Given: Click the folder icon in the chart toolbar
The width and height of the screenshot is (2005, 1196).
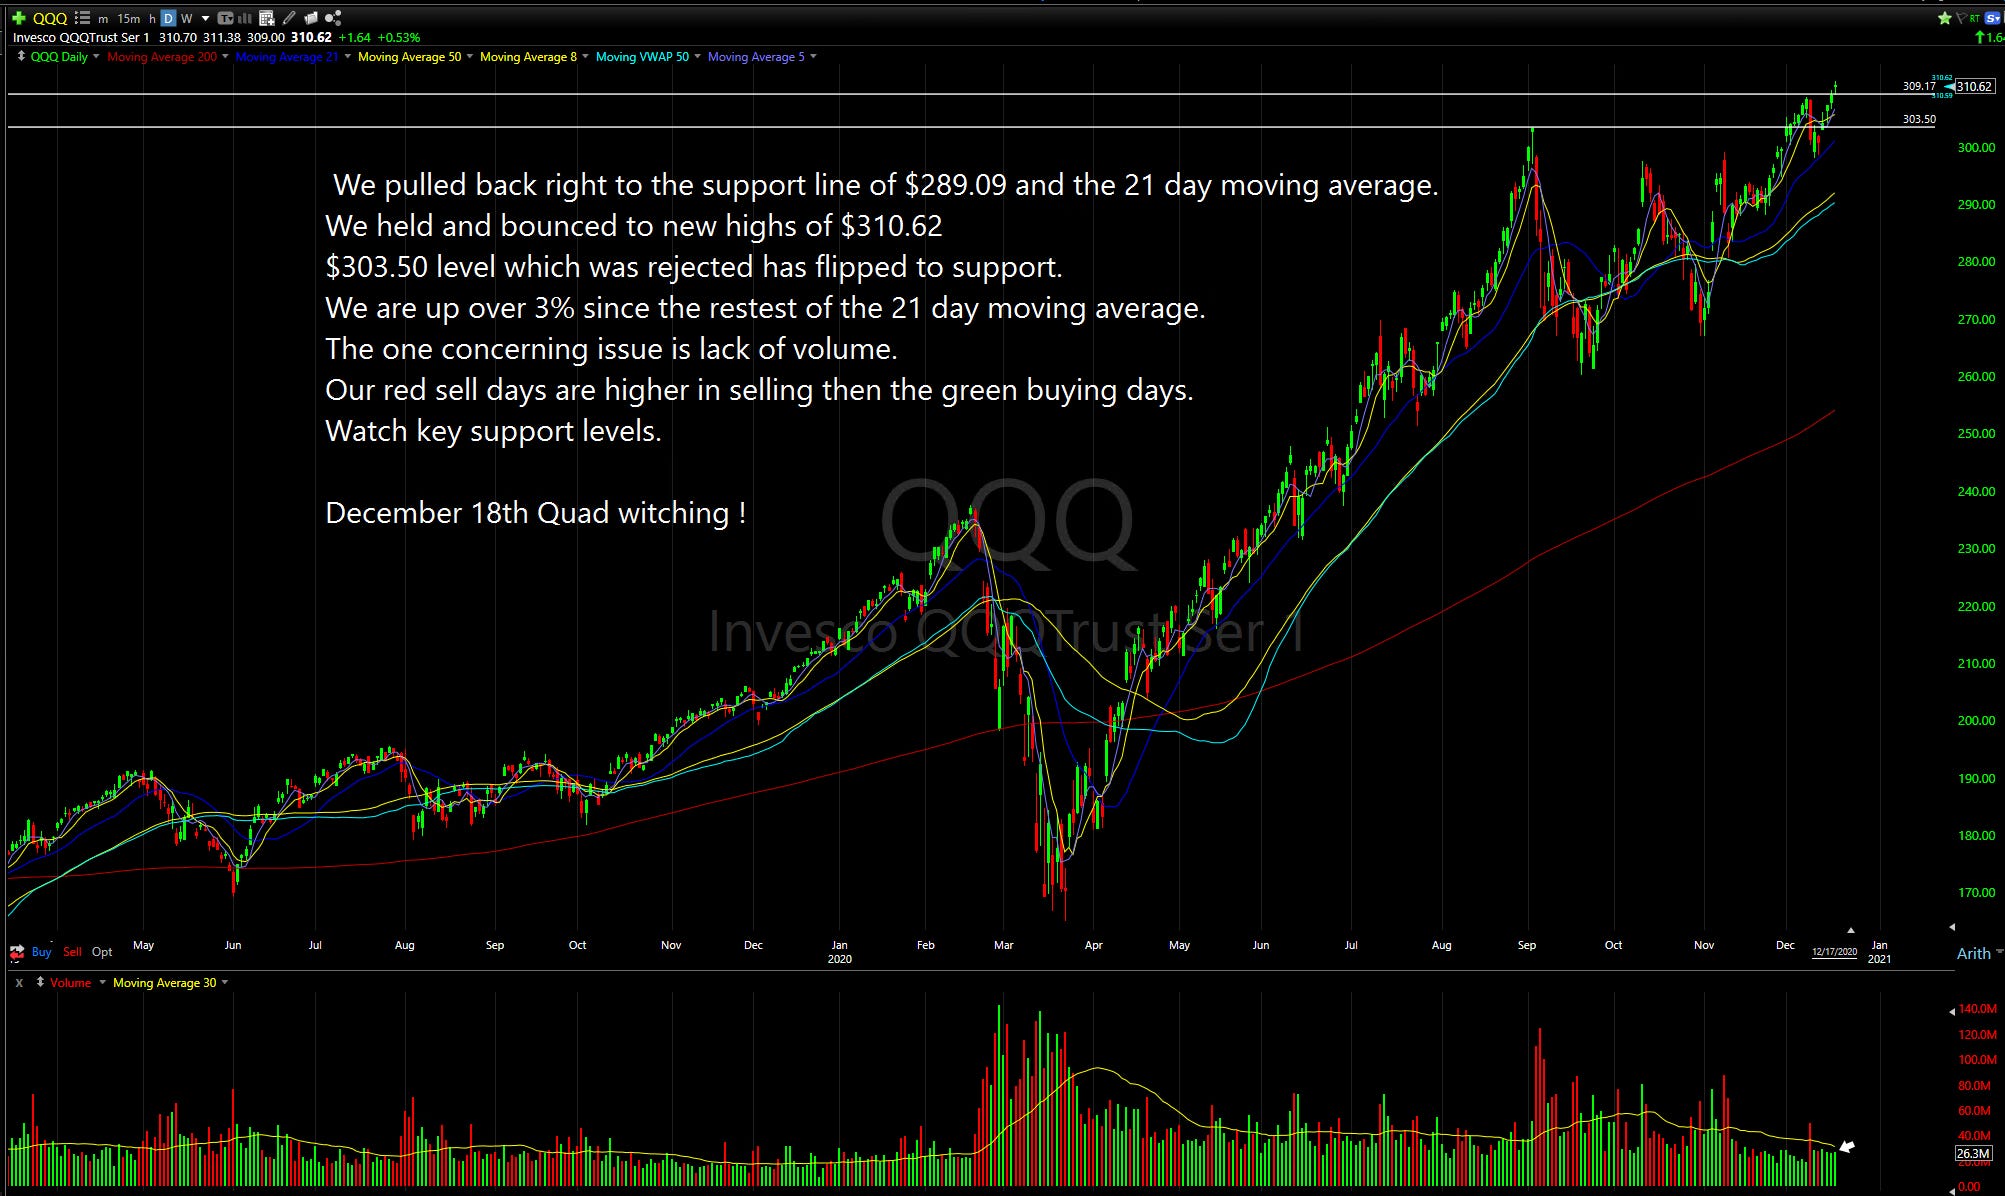Looking at the screenshot, I should click(x=311, y=18).
